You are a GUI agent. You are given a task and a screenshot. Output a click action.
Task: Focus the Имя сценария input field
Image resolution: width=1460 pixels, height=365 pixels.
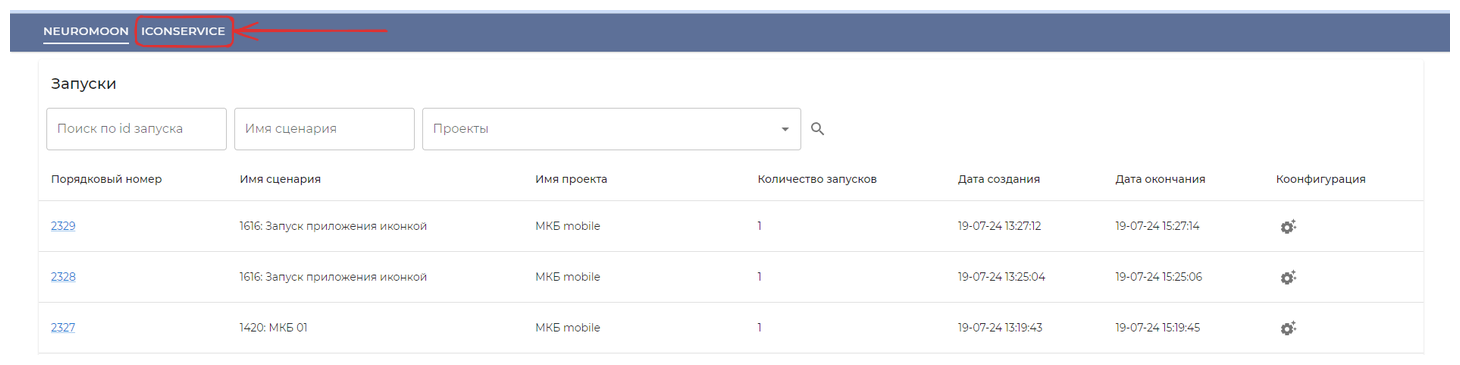tap(324, 129)
